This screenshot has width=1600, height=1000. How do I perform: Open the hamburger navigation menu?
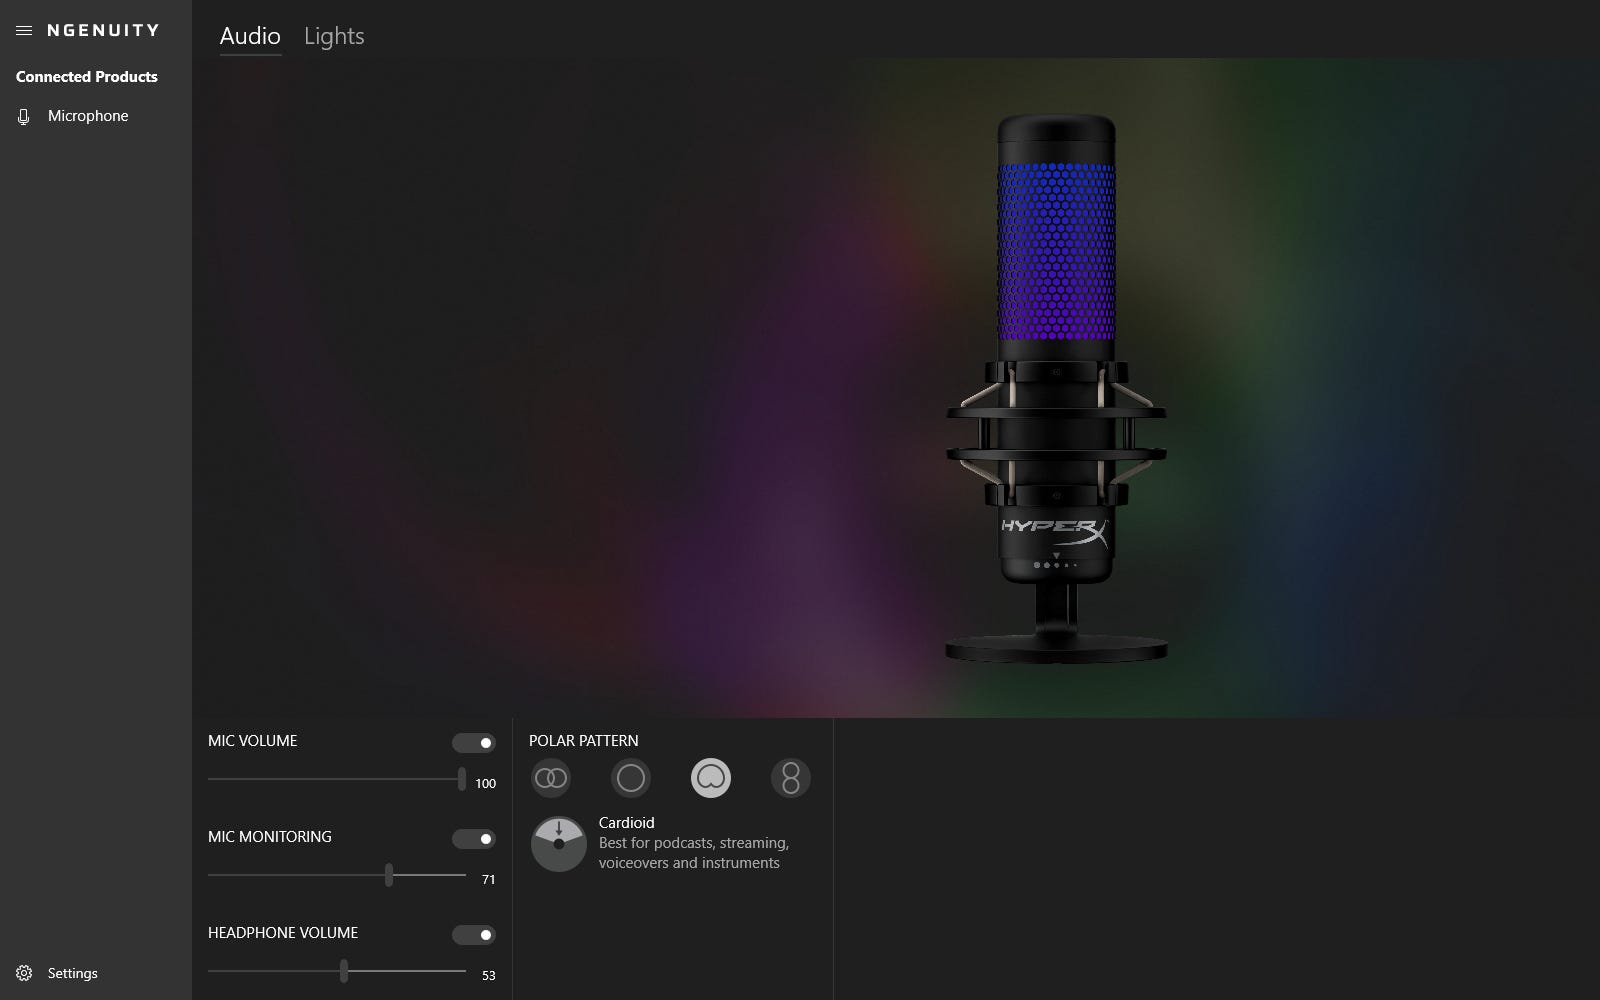point(24,31)
